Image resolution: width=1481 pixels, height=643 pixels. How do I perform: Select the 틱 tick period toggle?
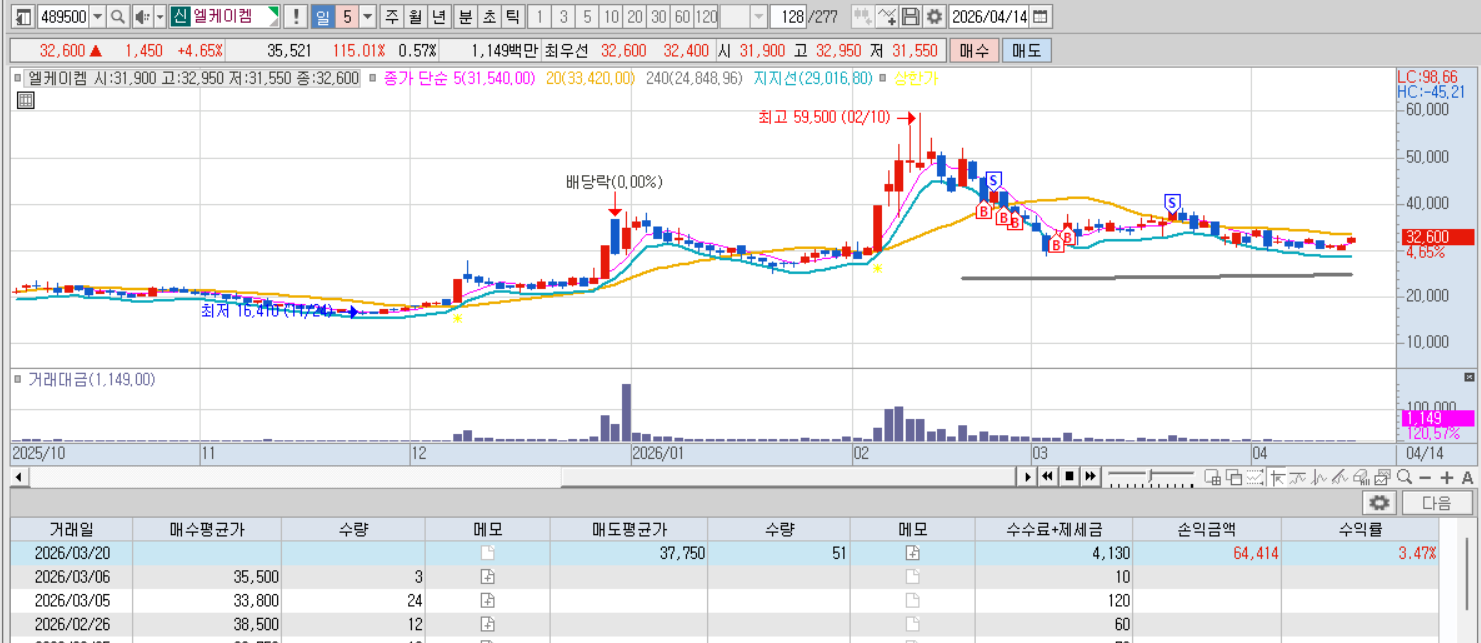coord(512,16)
